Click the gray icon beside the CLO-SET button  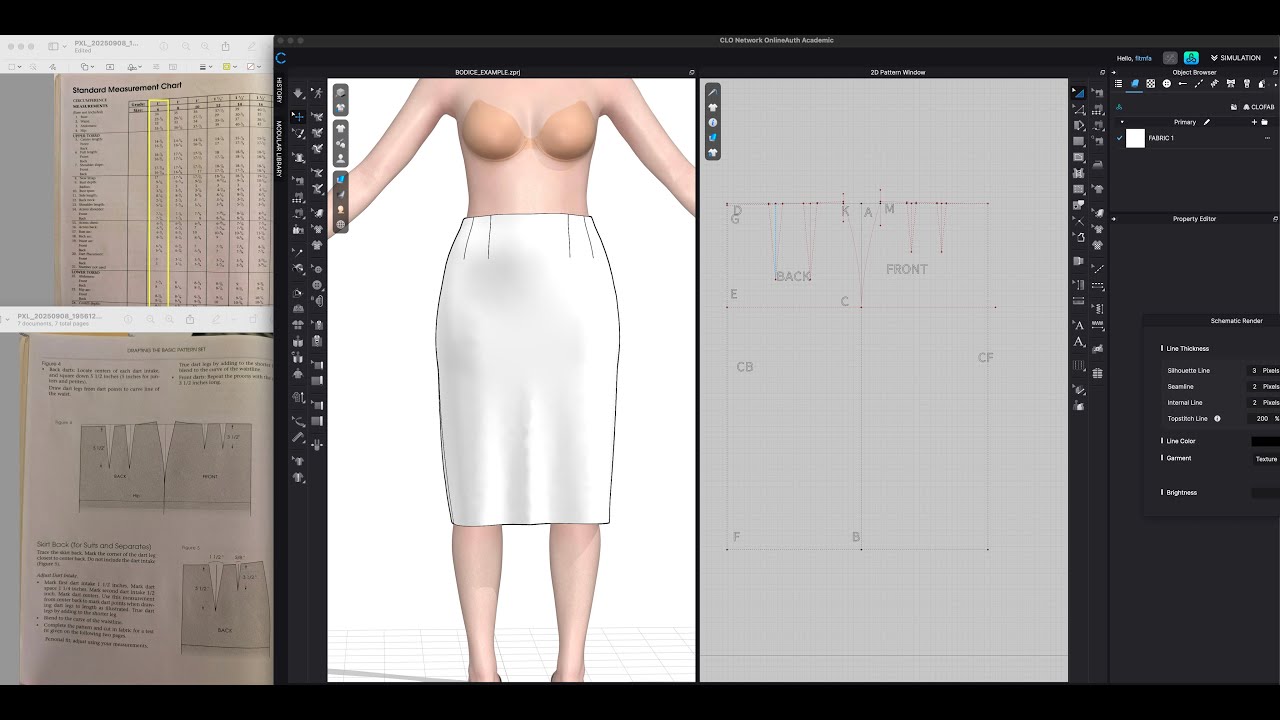pos(1170,58)
